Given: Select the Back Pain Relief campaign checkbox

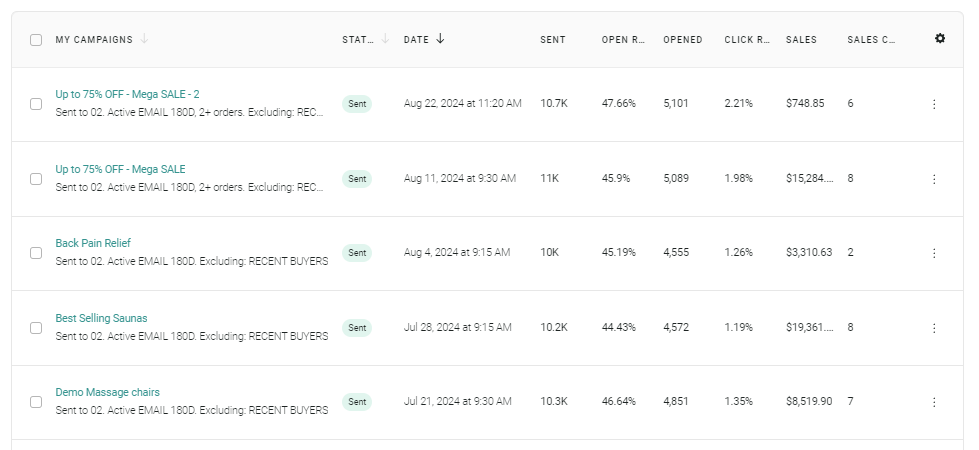Looking at the screenshot, I should [36, 253].
